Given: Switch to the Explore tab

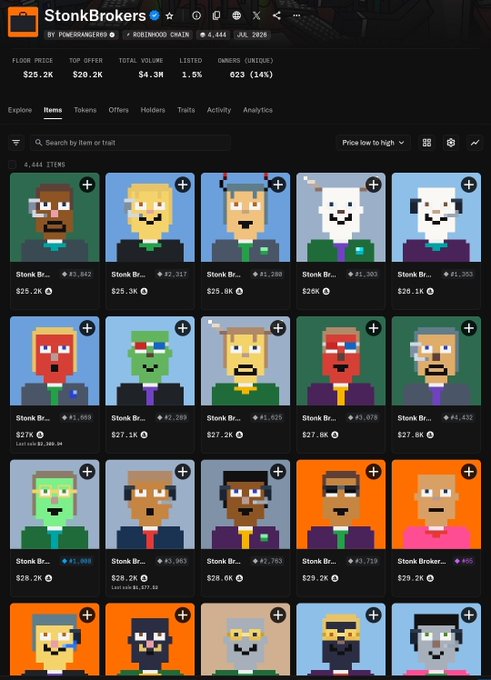Looking at the screenshot, I should coord(20,110).
